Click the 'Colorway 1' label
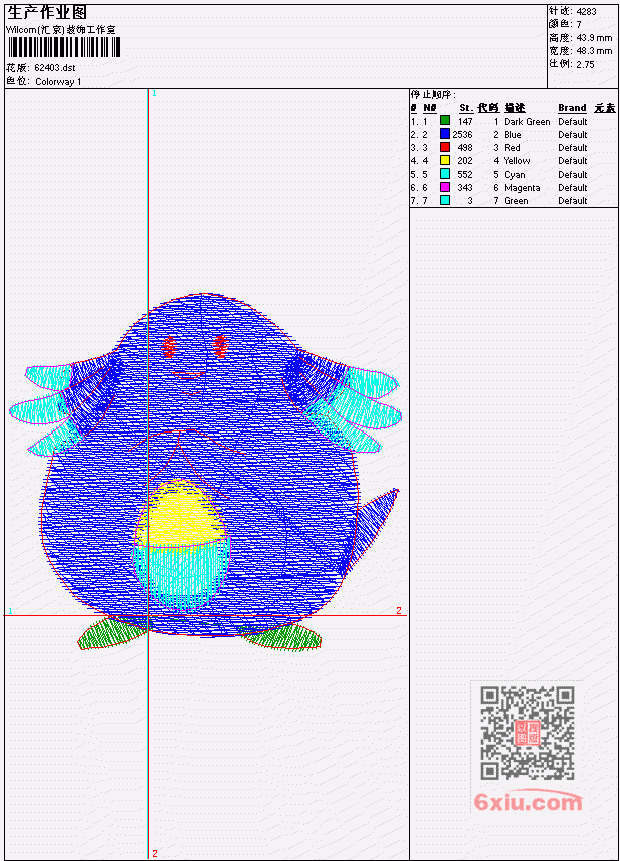 [58, 82]
